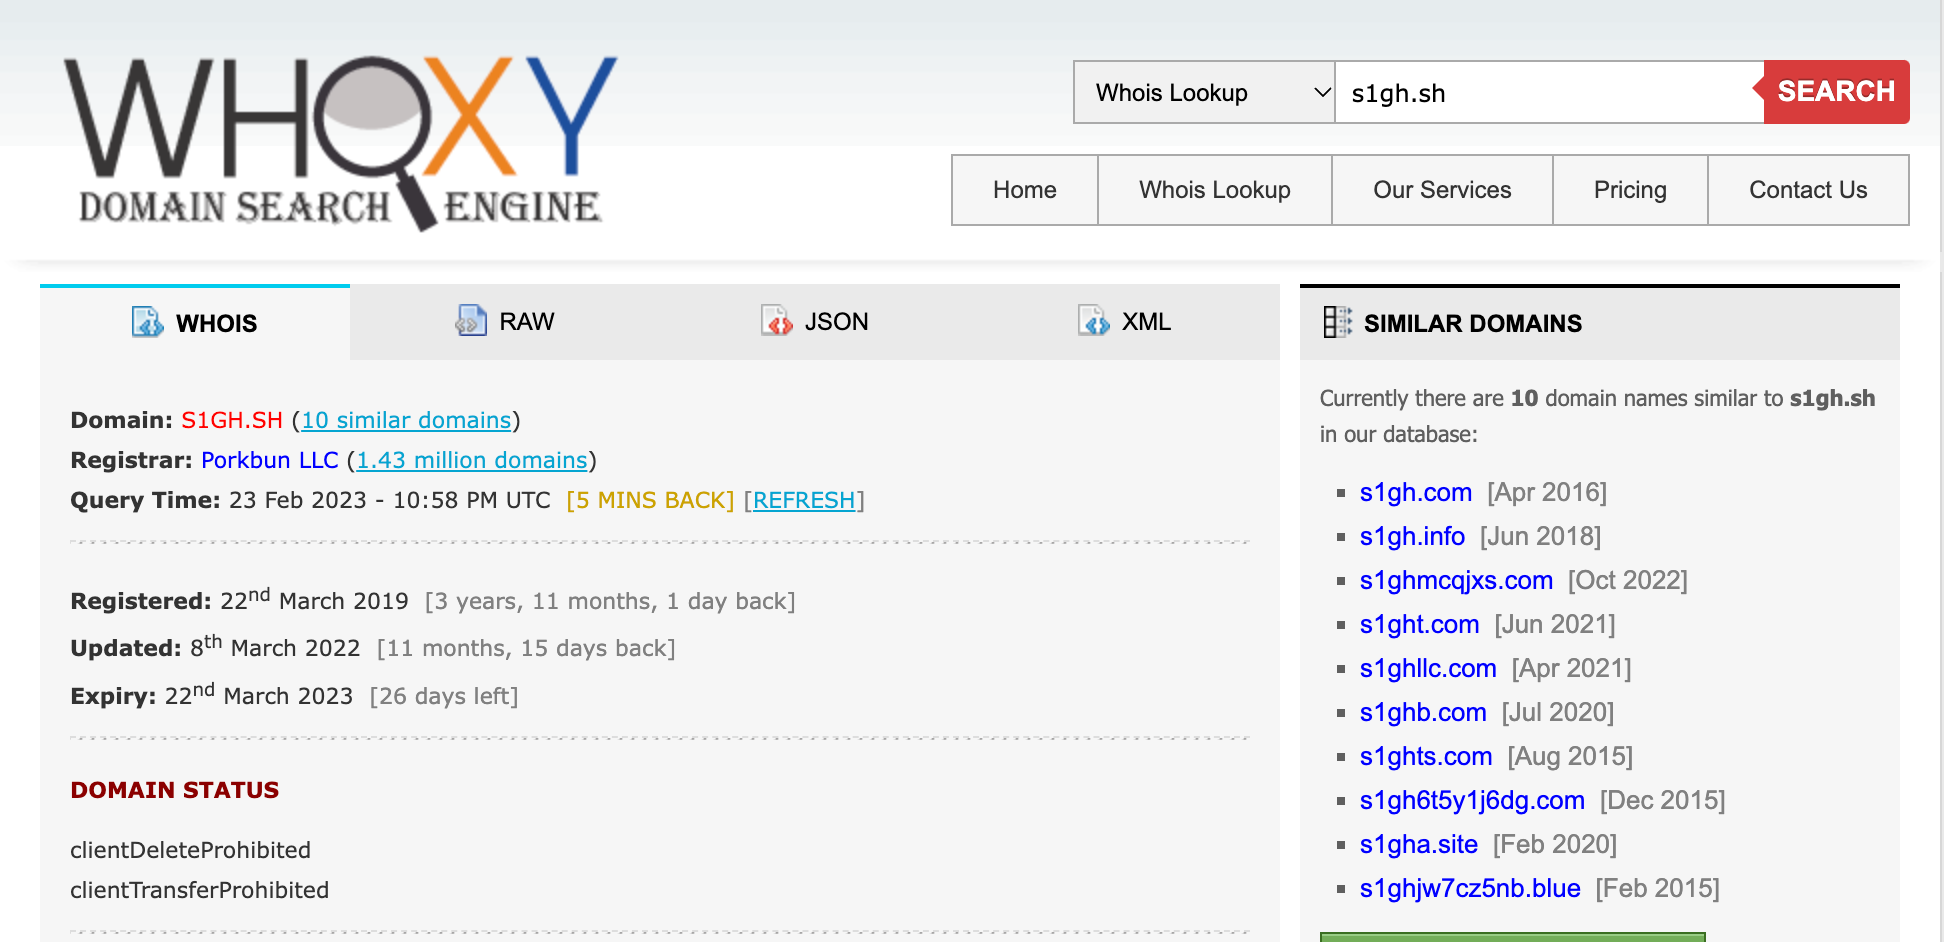This screenshot has height=942, width=1944.
Task: Open Contact Us
Action: tap(1807, 189)
